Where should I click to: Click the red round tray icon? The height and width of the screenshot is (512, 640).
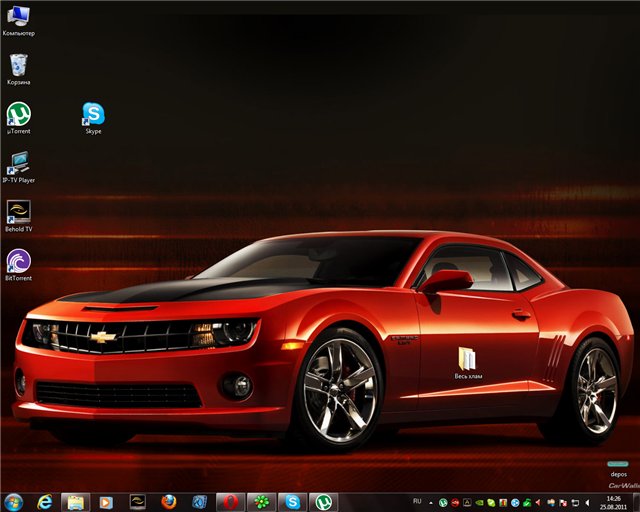coord(455,503)
